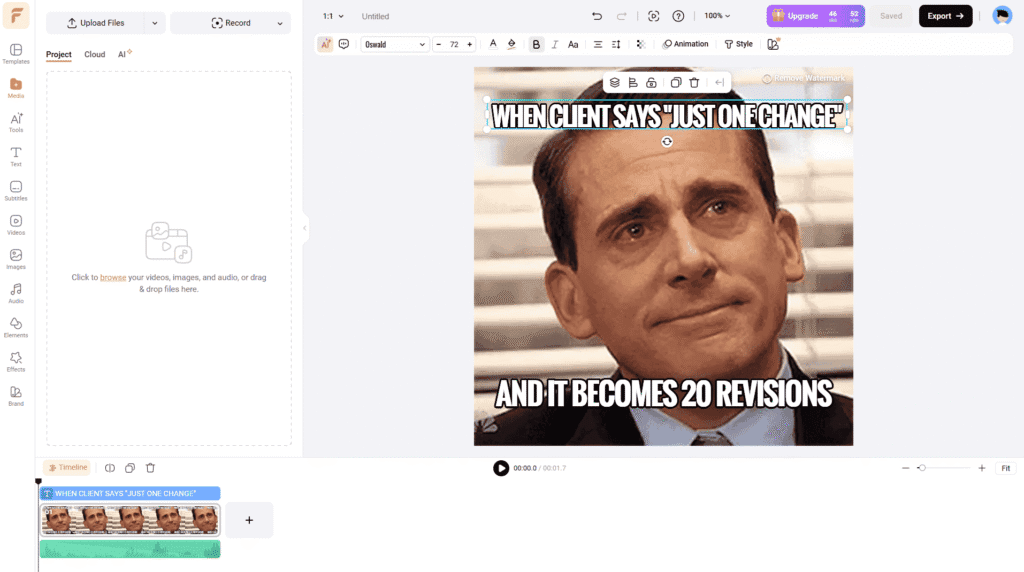Open the Text sidebar panel
Image resolution: width=1024 pixels, height=572 pixels.
click(x=16, y=157)
